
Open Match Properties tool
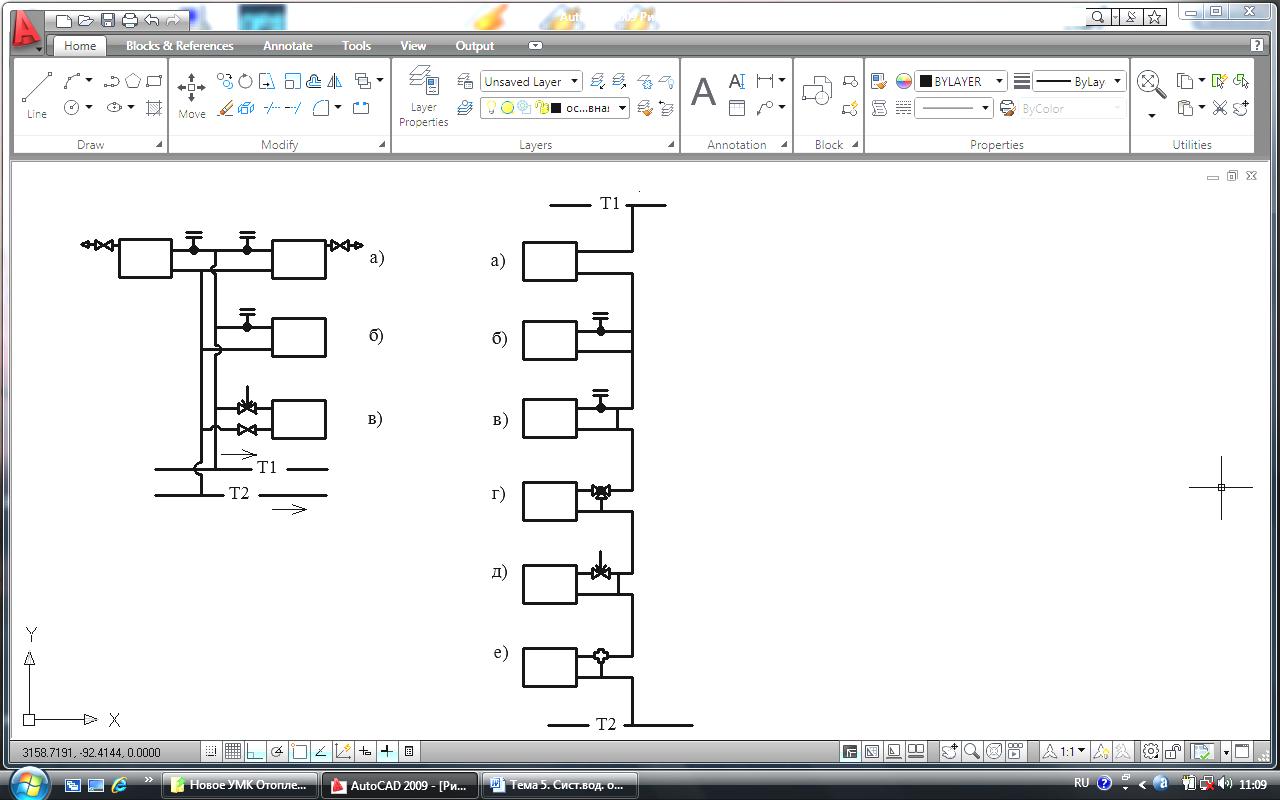[x=879, y=81]
